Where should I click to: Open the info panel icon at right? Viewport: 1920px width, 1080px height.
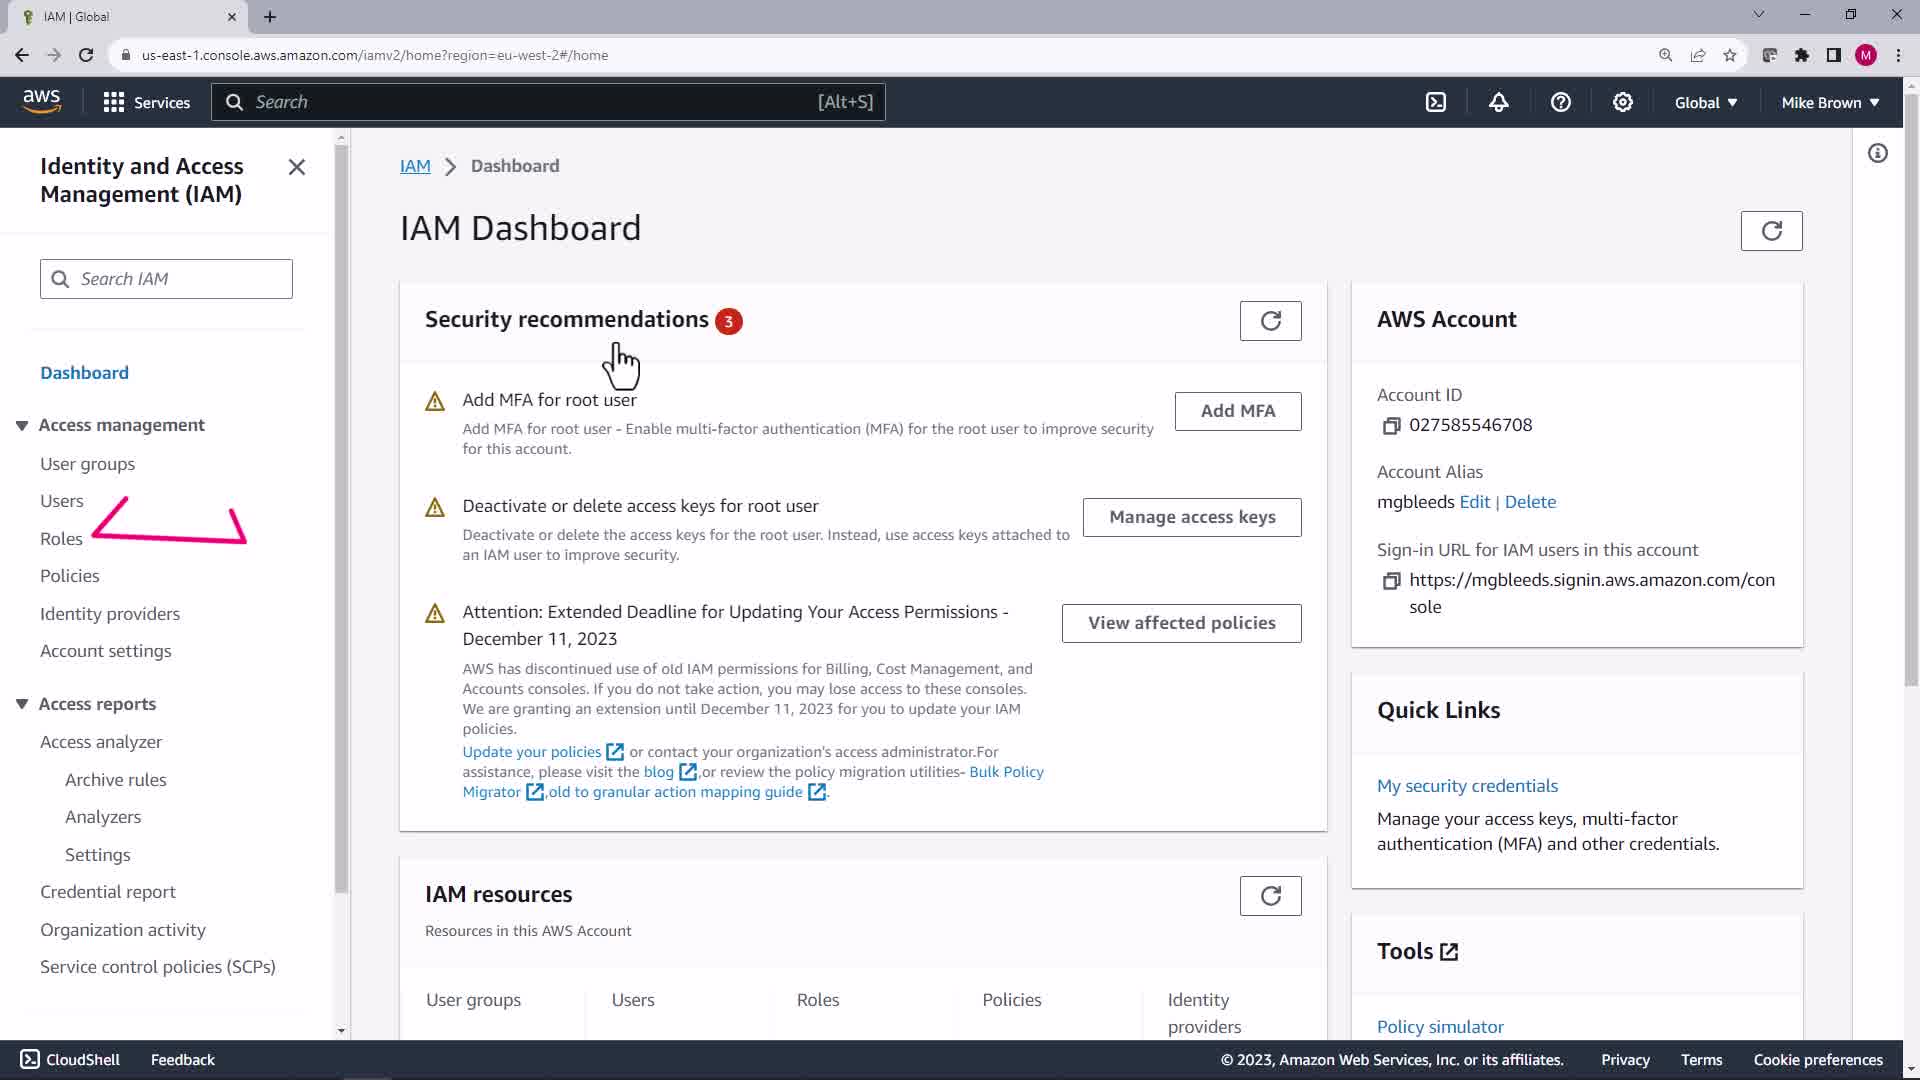[1877, 153]
